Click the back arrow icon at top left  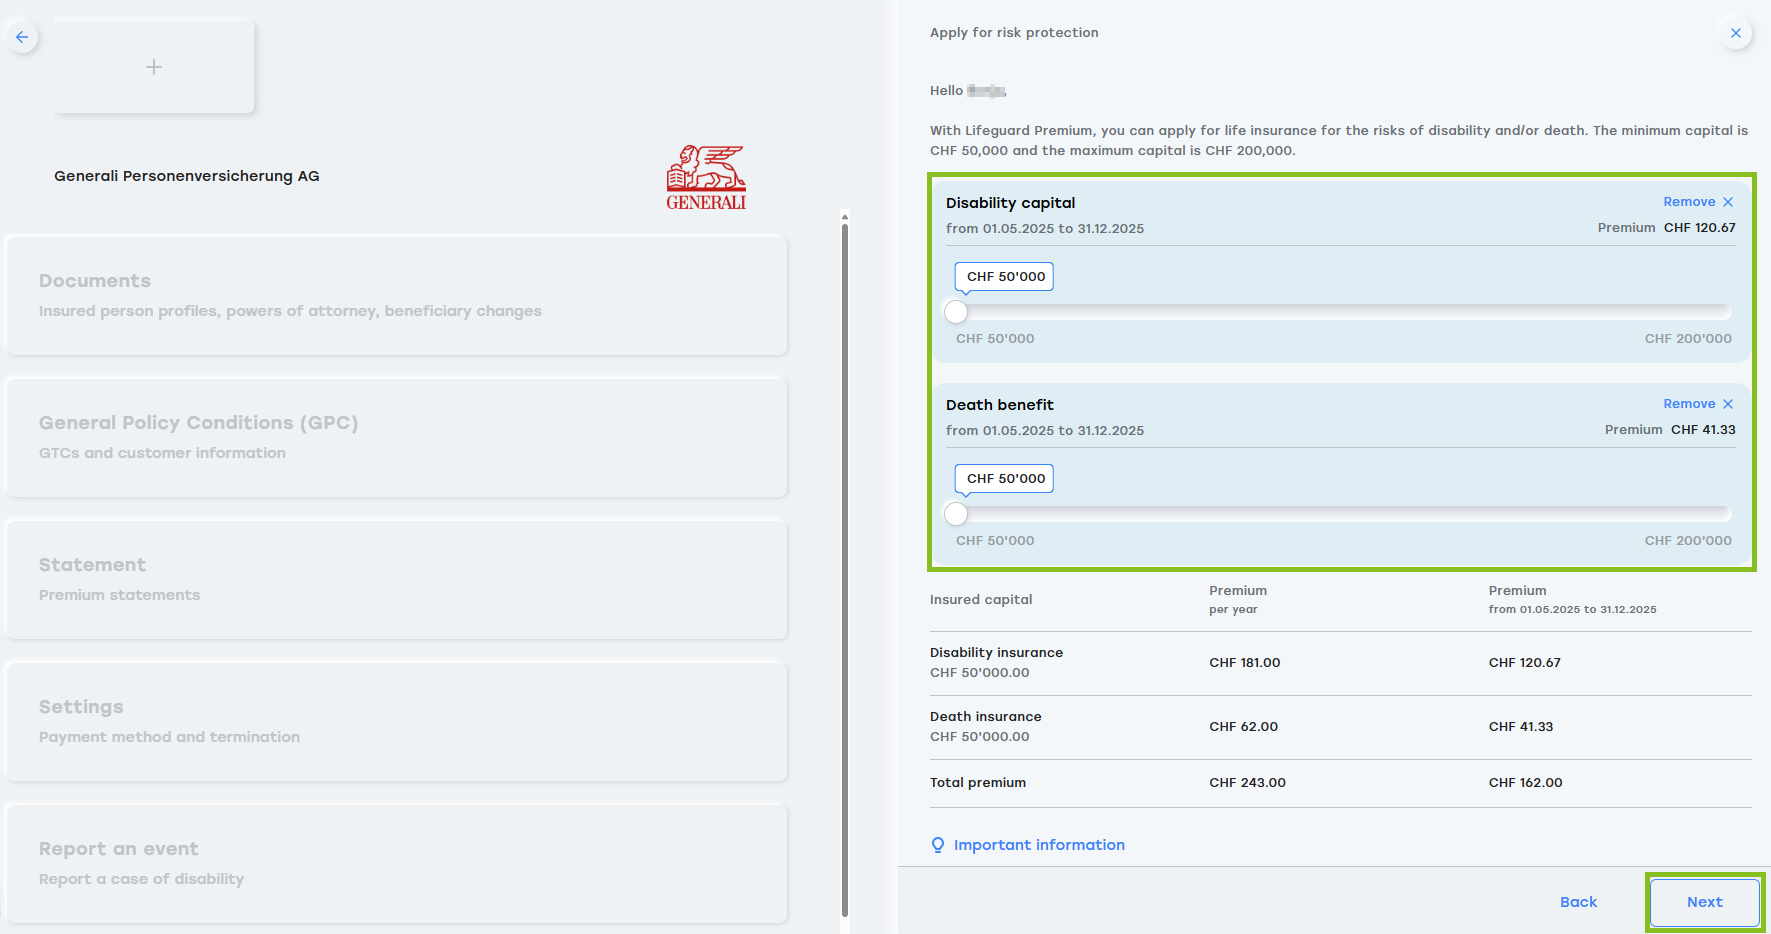coord(22,37)
